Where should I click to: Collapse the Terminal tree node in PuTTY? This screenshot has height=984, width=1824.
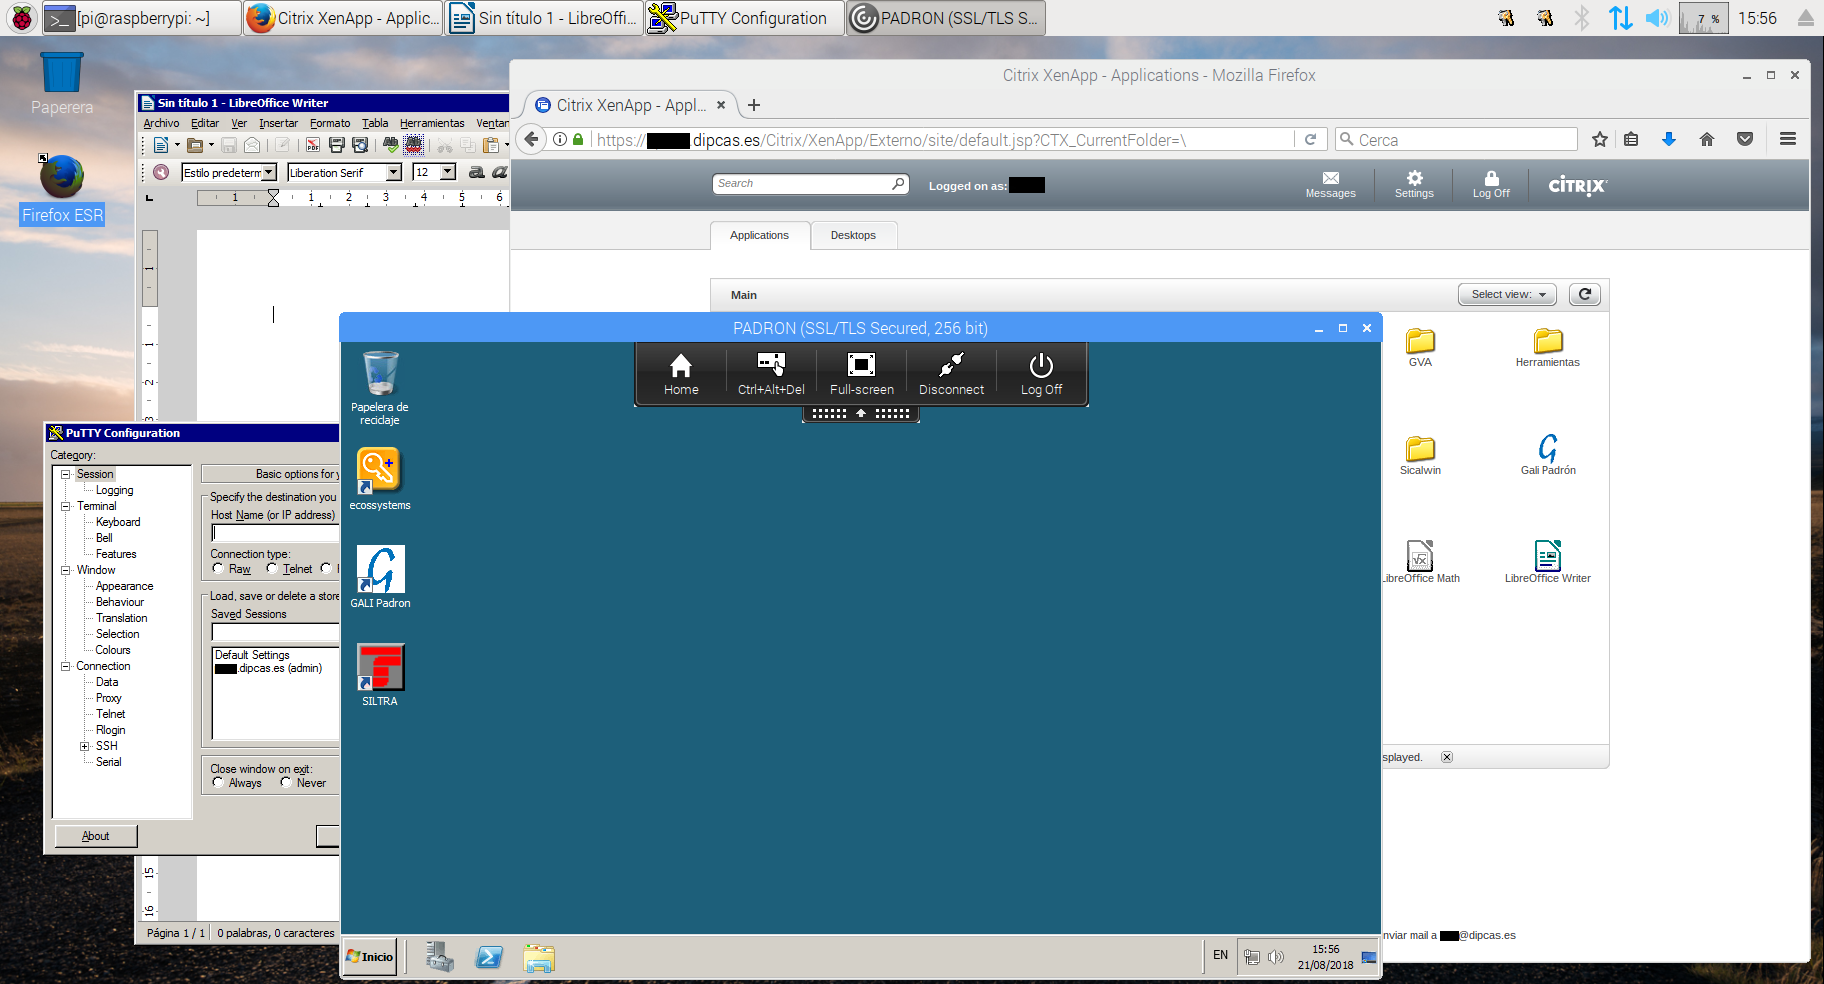[65, 506]
